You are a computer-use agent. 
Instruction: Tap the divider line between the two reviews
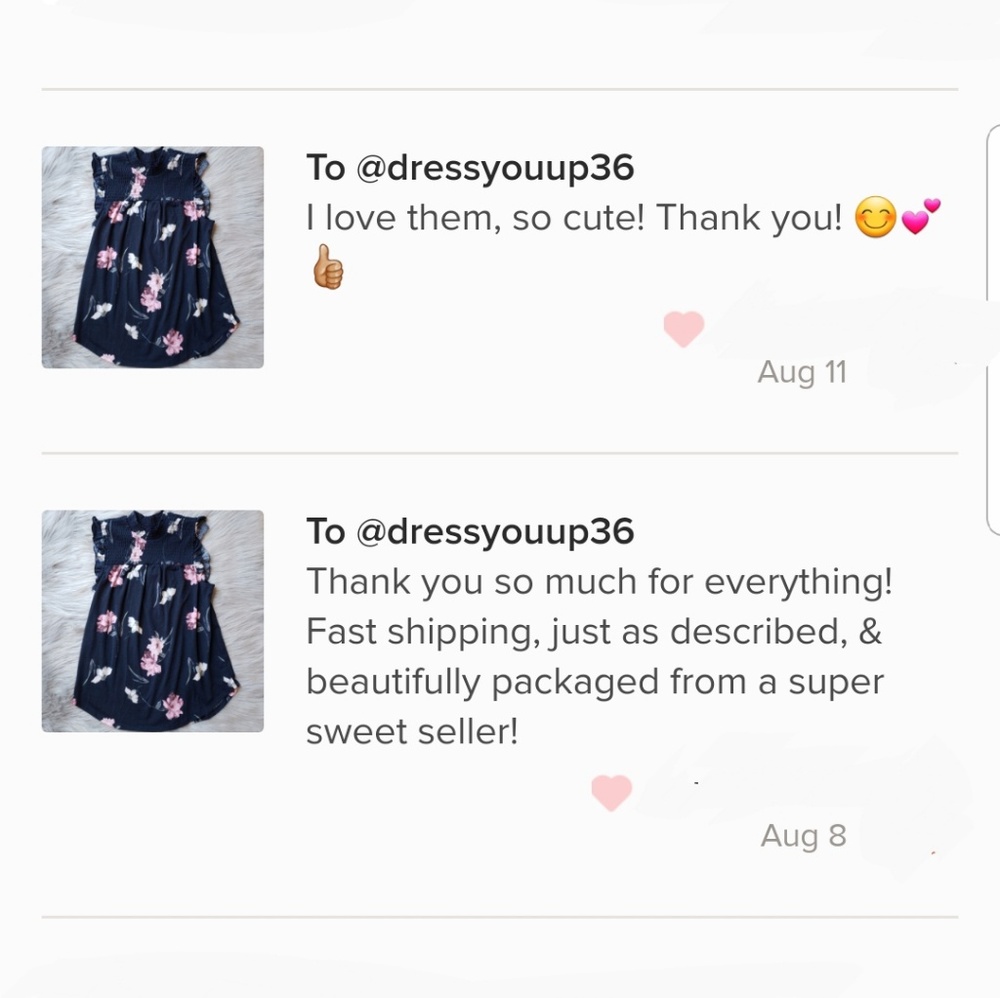(x=500, y=452)
